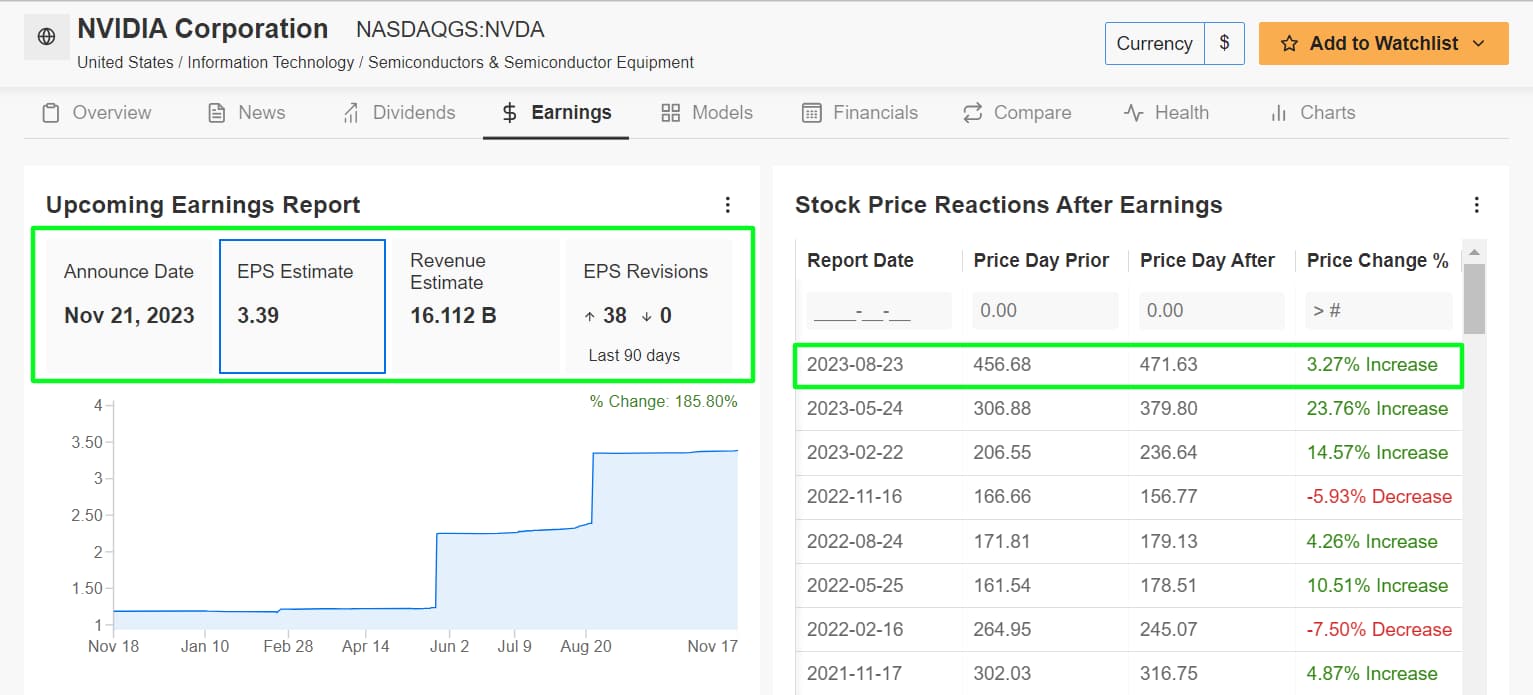Click the grid icon of Models tab

(x=671, y=113)
